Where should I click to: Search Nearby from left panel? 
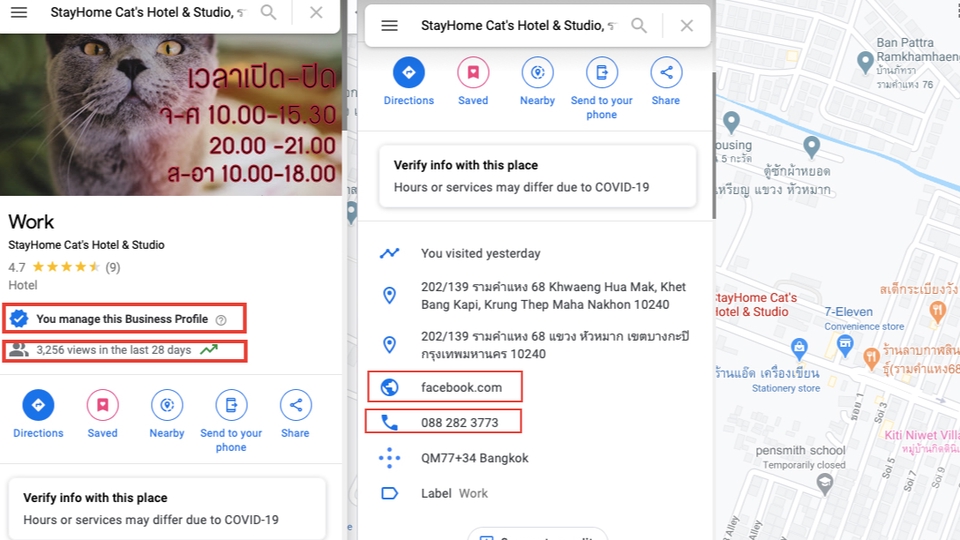click(167, 414)
